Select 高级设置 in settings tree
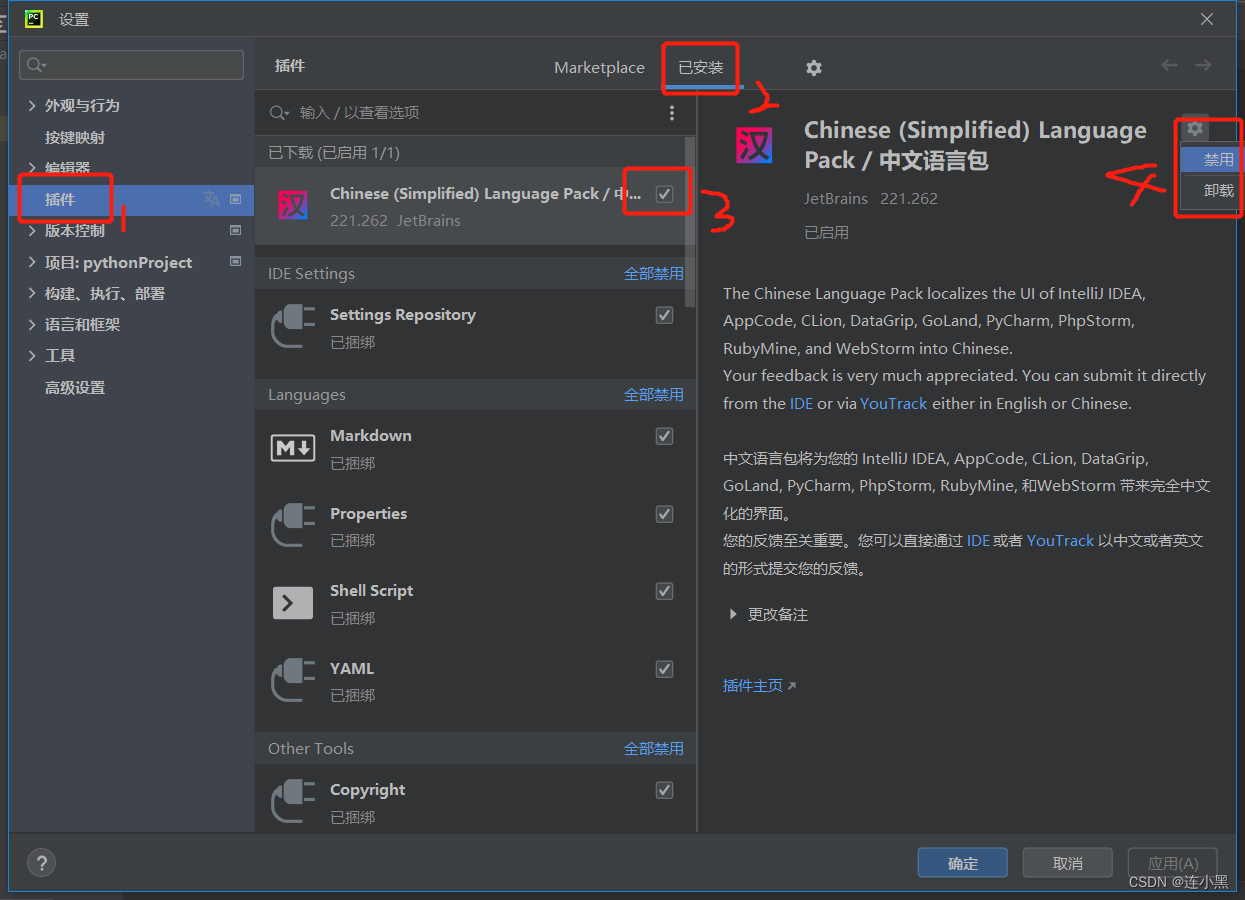Viewport: 1245px width, 900px height. 75,387
